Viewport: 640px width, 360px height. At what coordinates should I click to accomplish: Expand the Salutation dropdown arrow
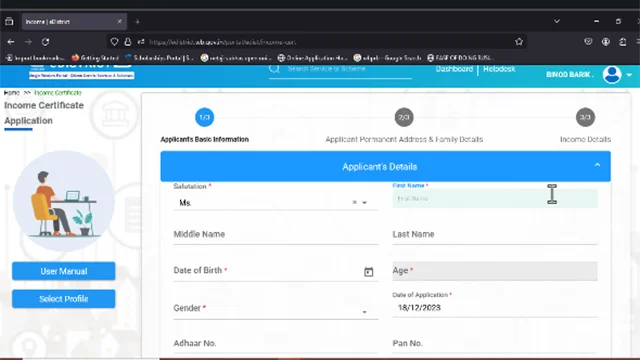pos(364,202)
